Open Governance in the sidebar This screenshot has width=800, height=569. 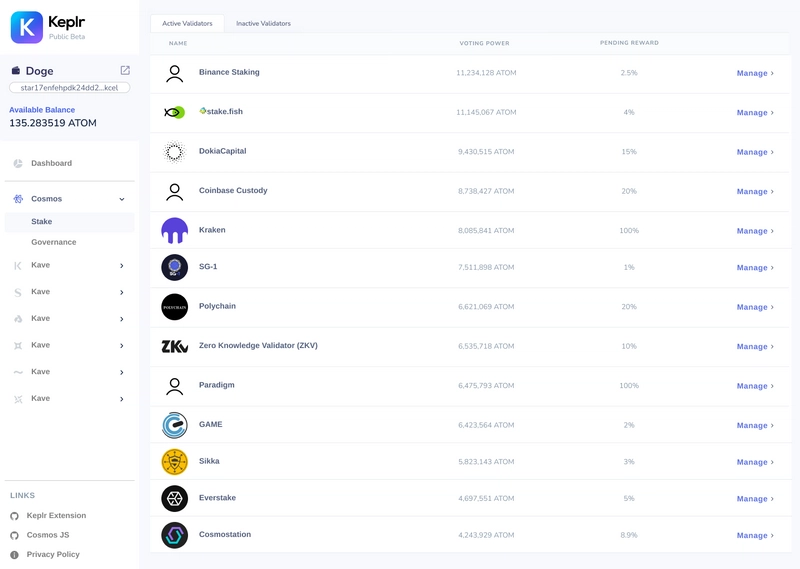[x=54, y=242]
